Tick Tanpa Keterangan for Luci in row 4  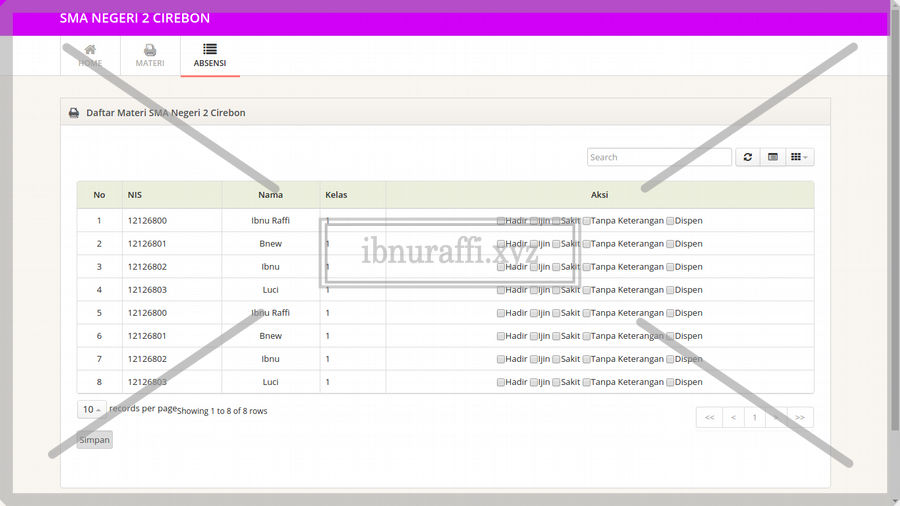coord(587,290)
